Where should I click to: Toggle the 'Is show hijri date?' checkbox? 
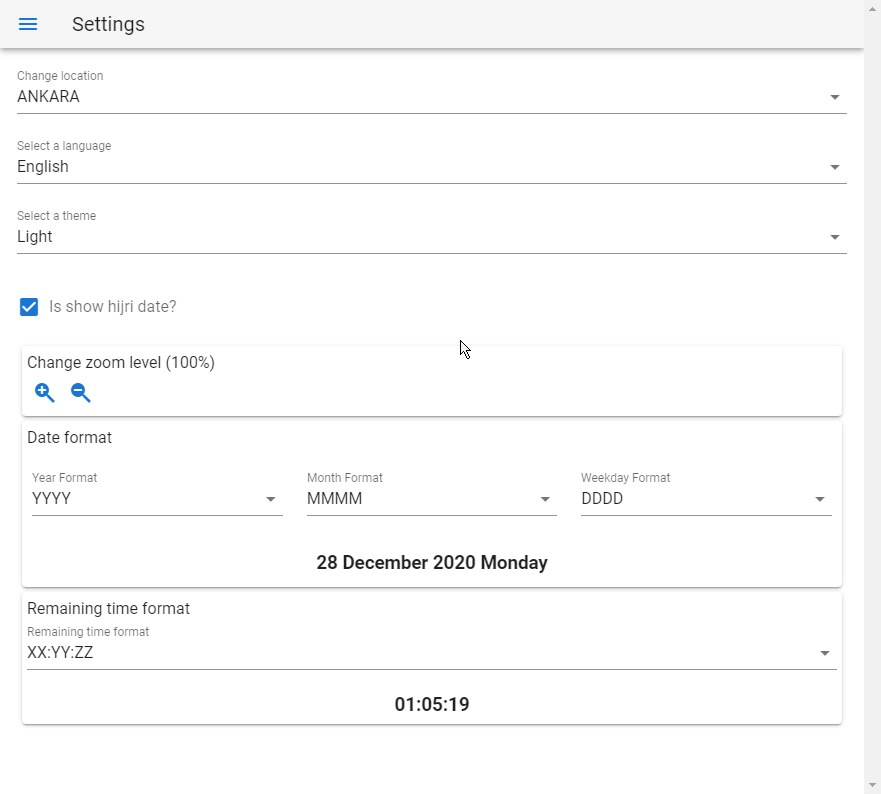[x=29, y=307]
